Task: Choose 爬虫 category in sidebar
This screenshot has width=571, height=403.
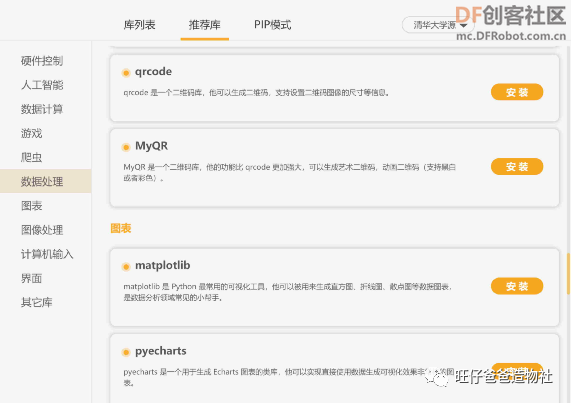Action: [x=31, y=157]
